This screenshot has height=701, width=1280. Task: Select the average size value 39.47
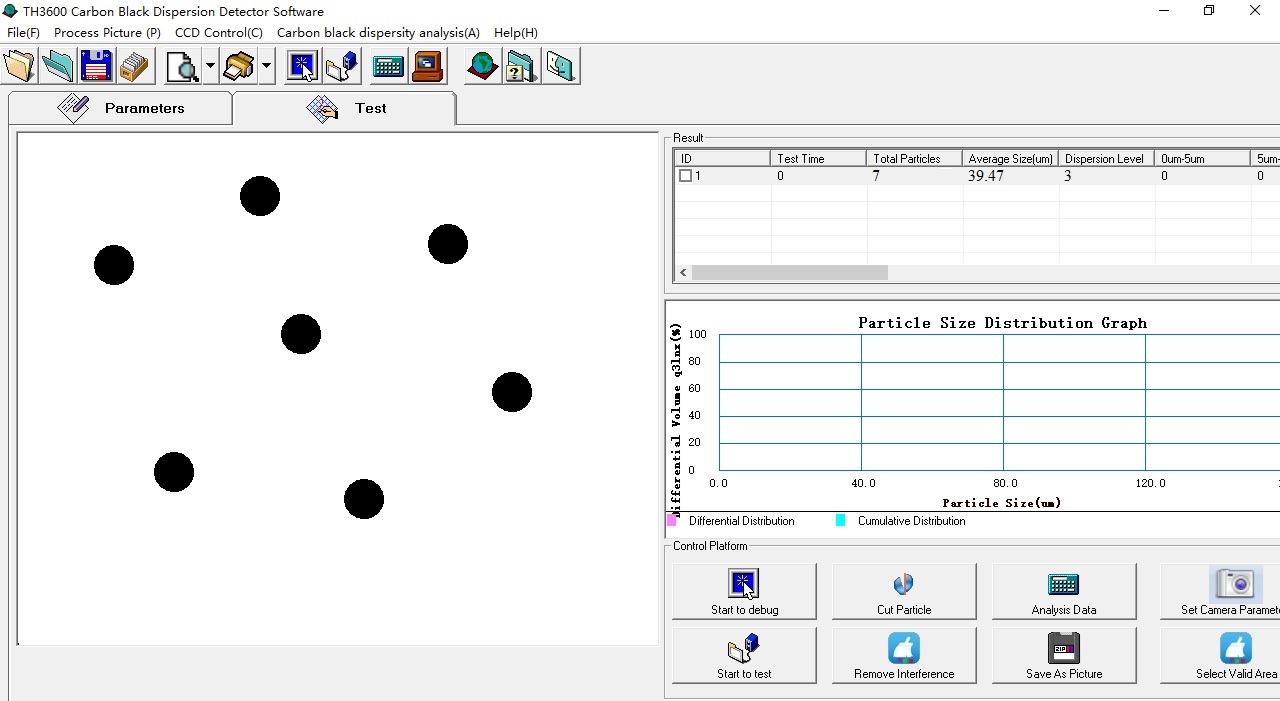coord(986,176)
